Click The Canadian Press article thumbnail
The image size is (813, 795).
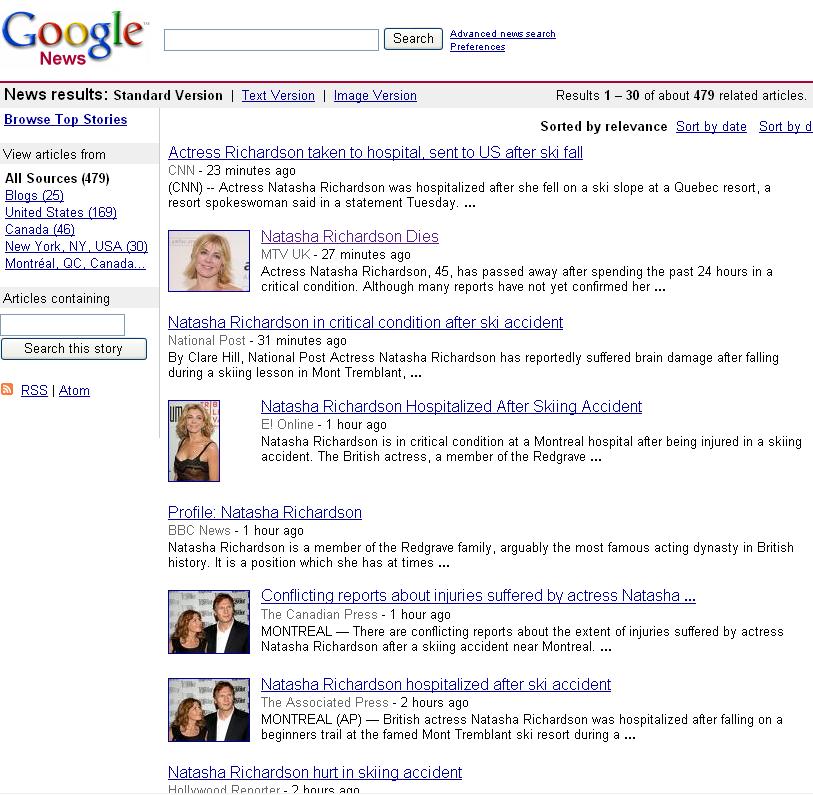click(x=209, y=622)
